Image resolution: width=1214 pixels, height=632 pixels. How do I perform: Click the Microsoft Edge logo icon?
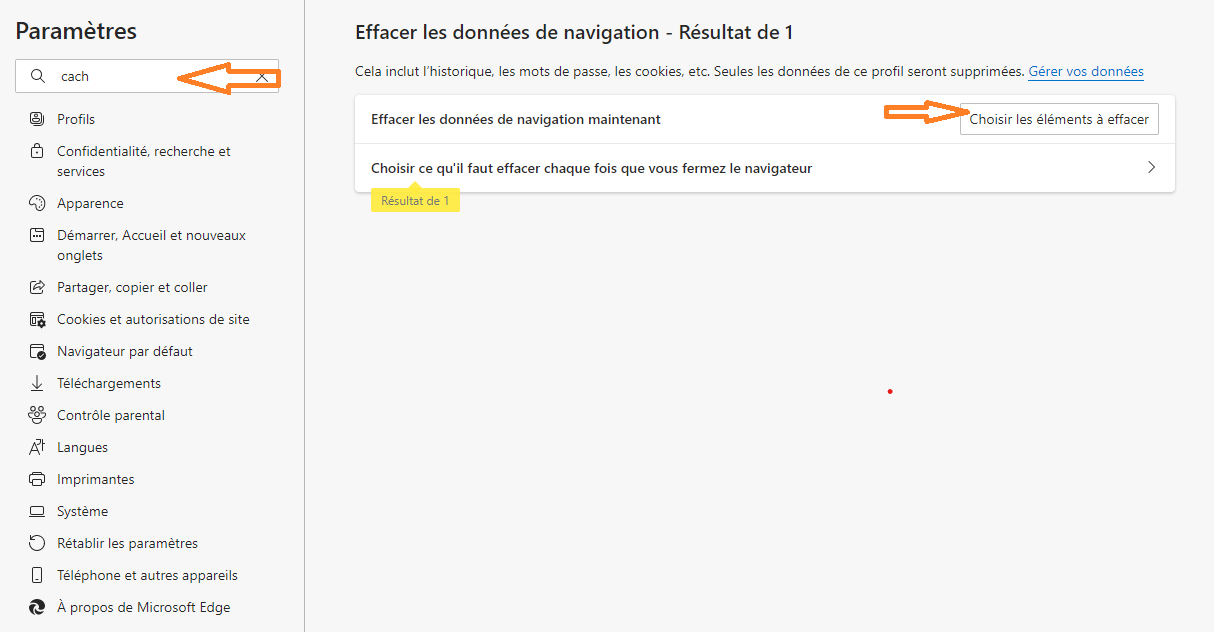[37, 607]
